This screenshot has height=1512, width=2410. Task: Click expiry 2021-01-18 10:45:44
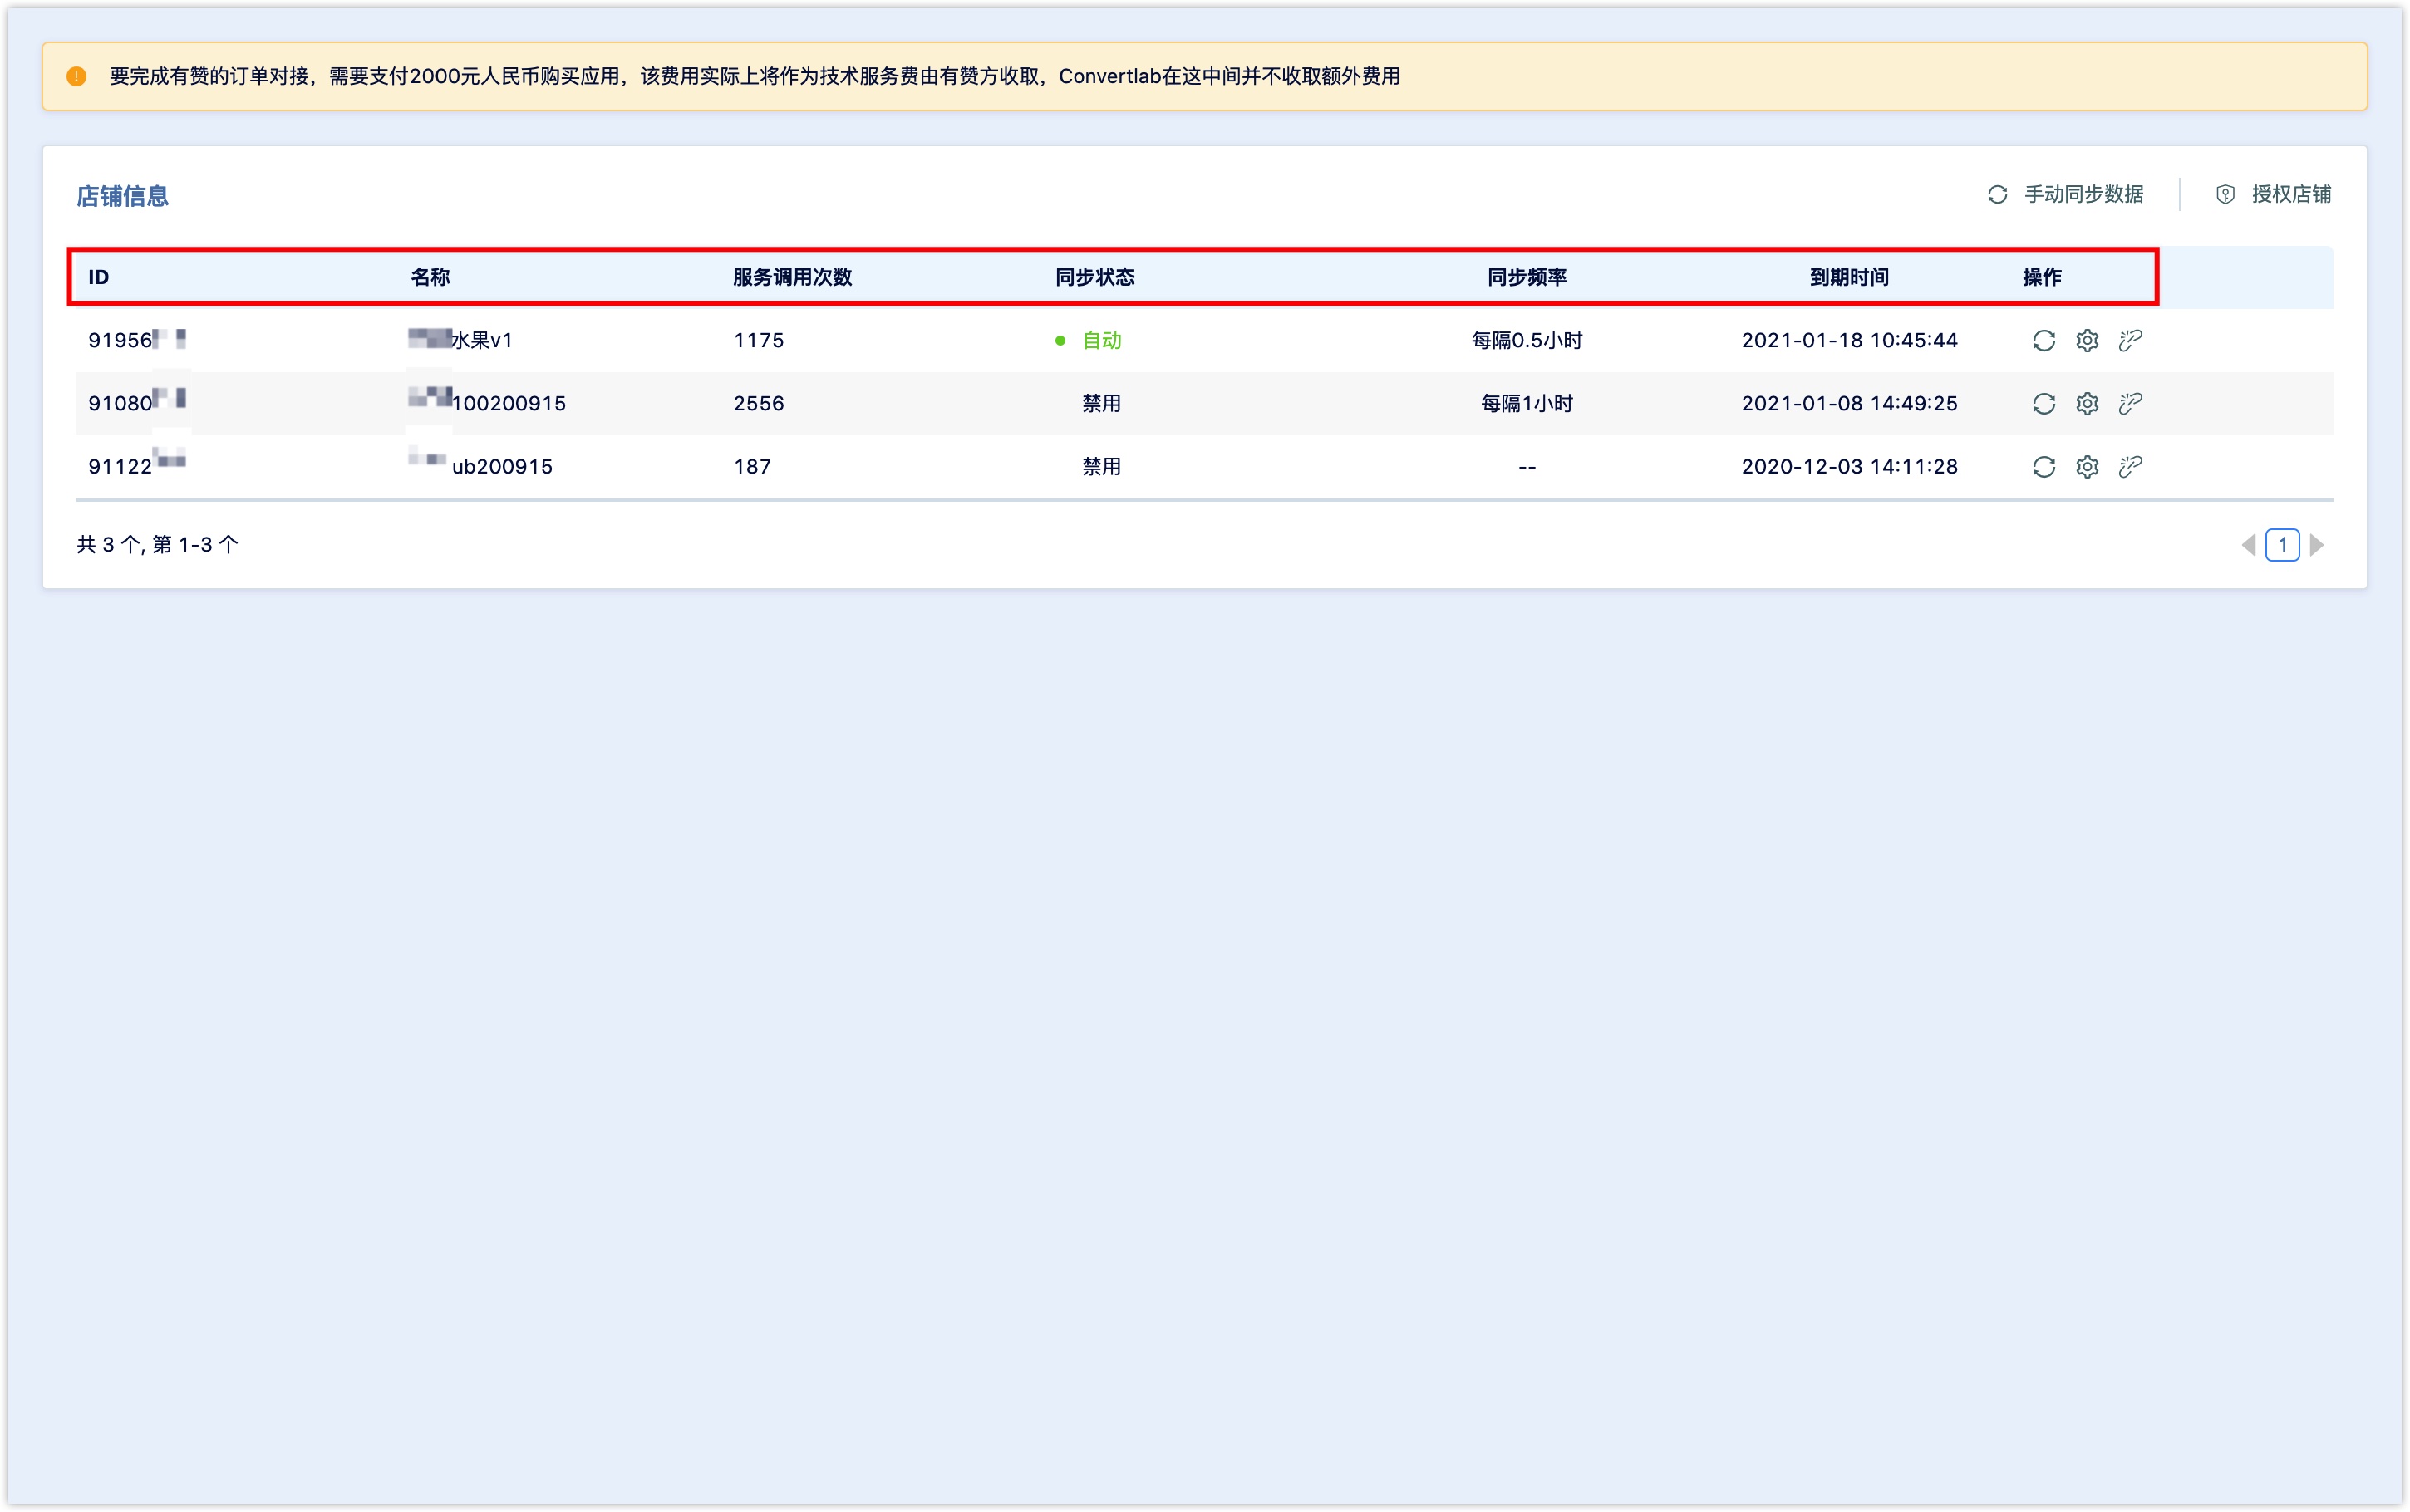coord(1849,340)
